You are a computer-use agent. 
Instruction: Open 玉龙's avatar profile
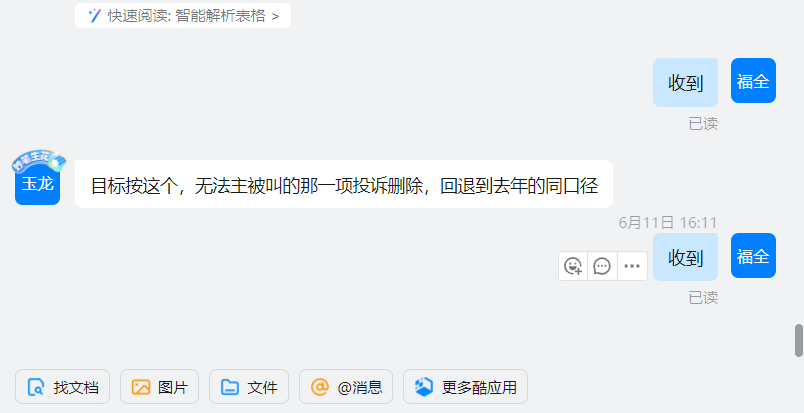pyautogui.click(x=37, y=183)
